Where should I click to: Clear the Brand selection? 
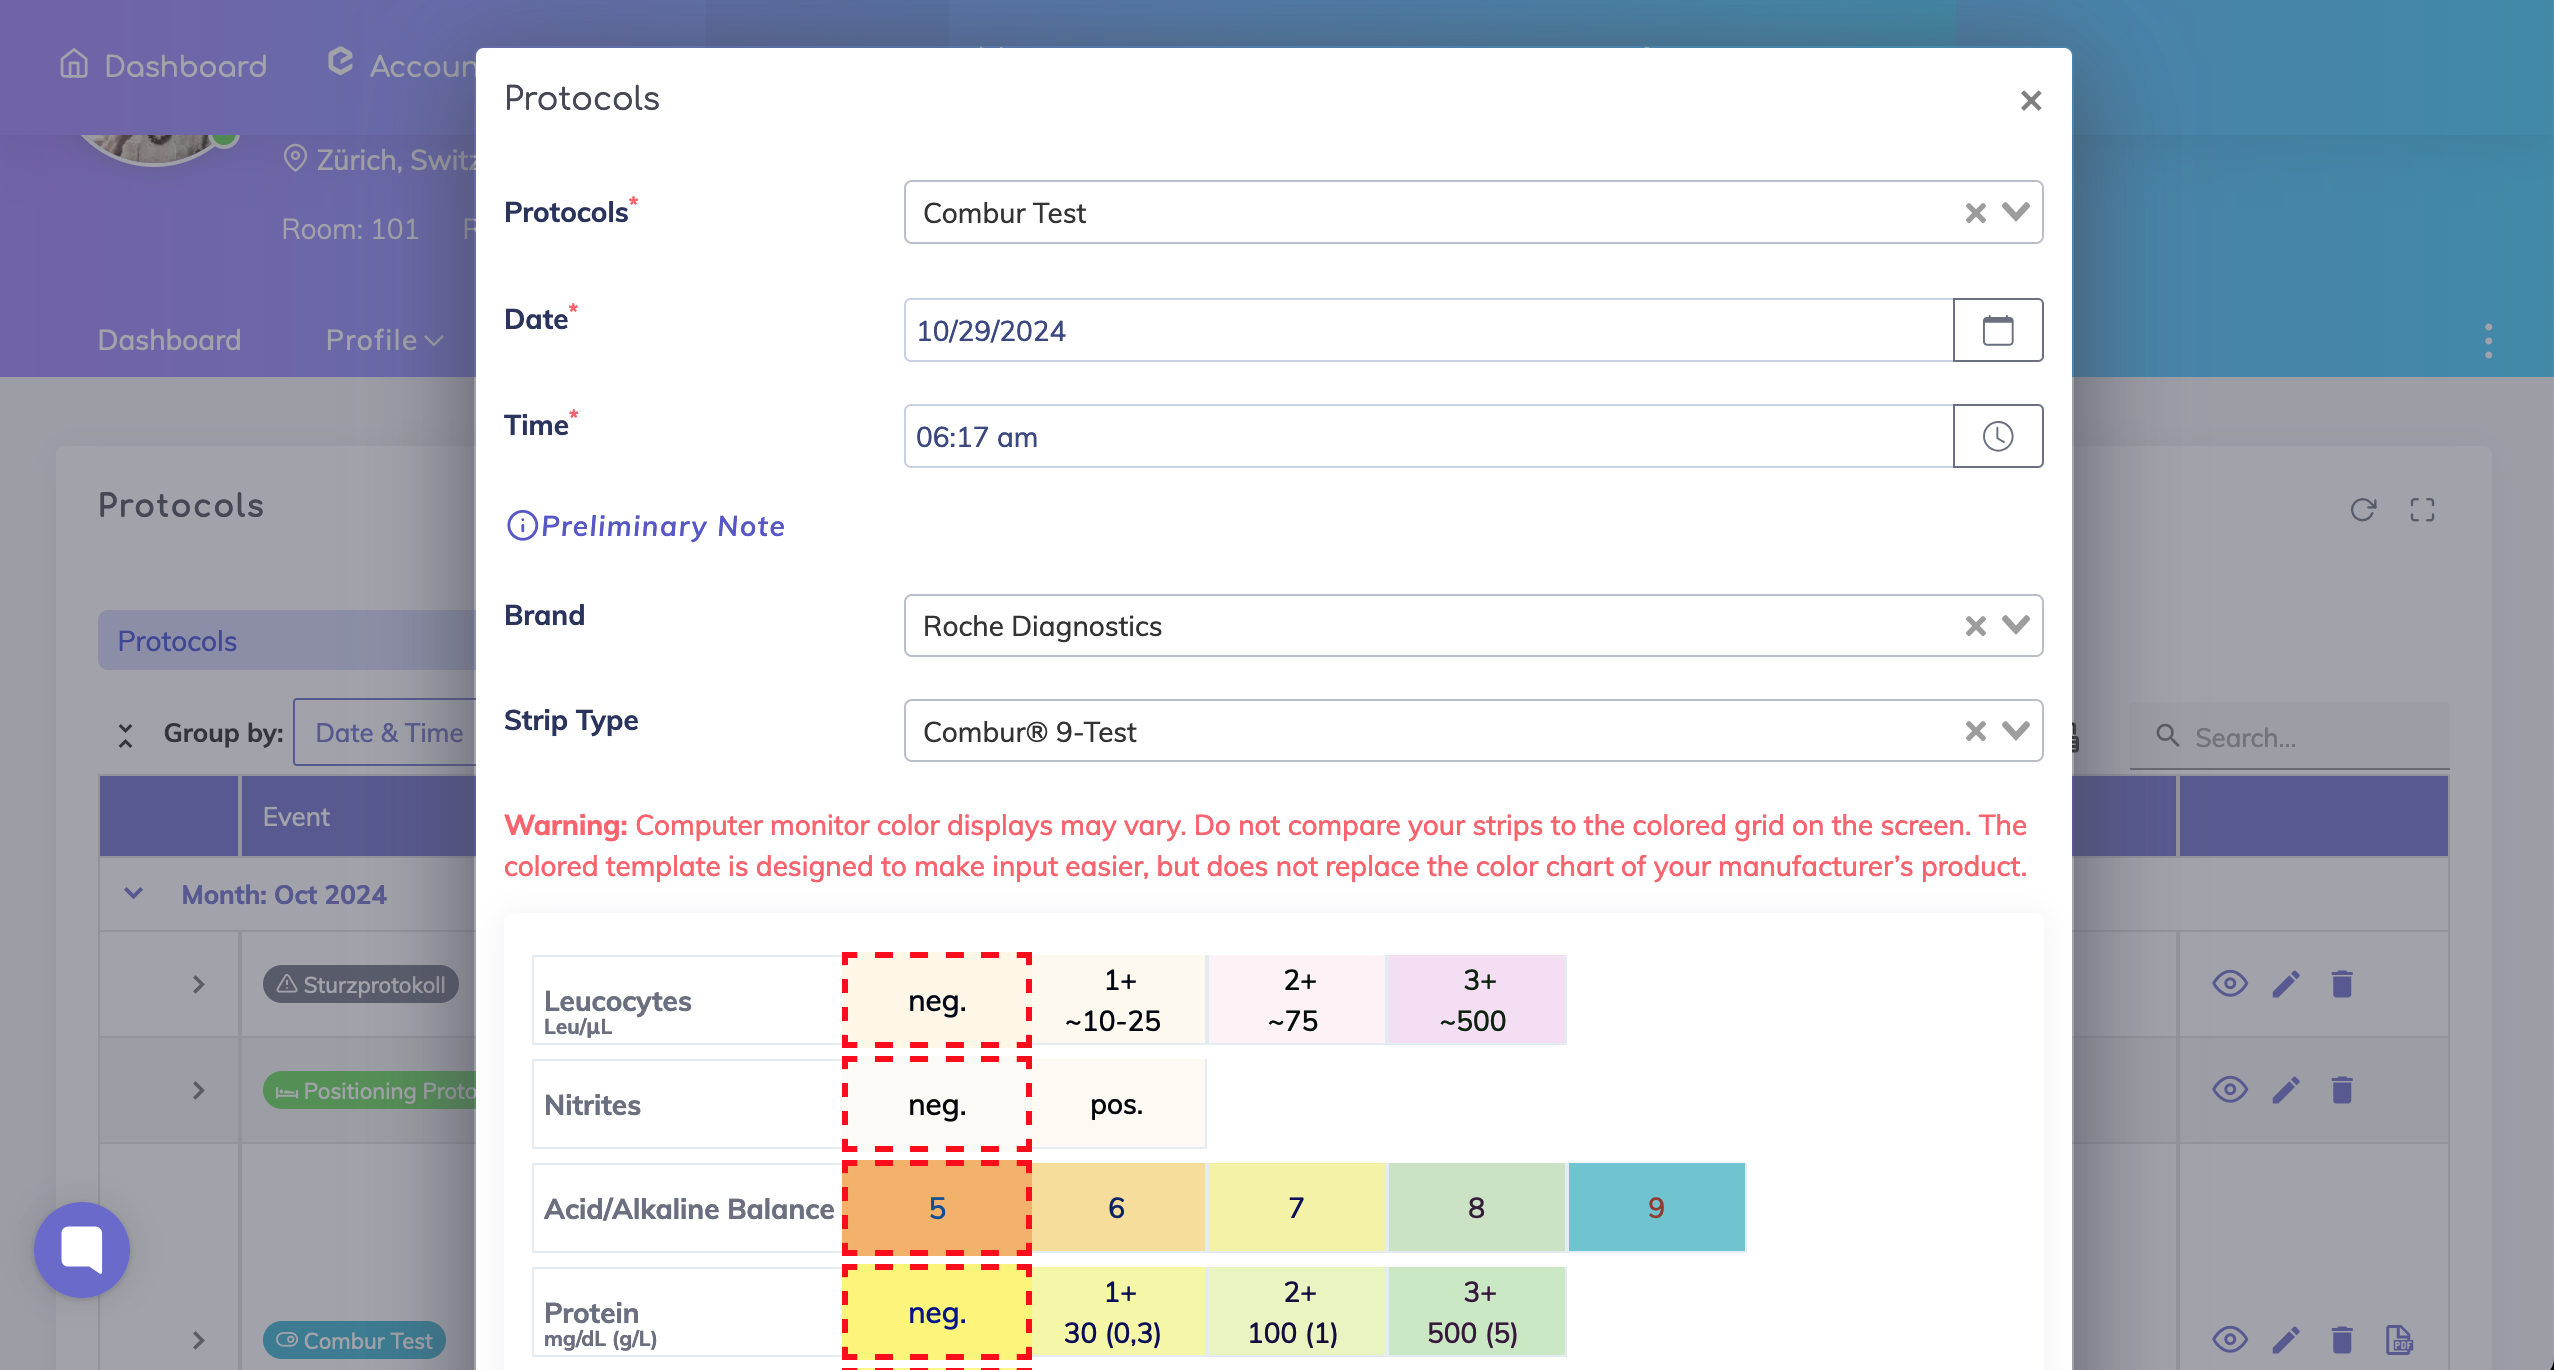(x=1975, y=626)
